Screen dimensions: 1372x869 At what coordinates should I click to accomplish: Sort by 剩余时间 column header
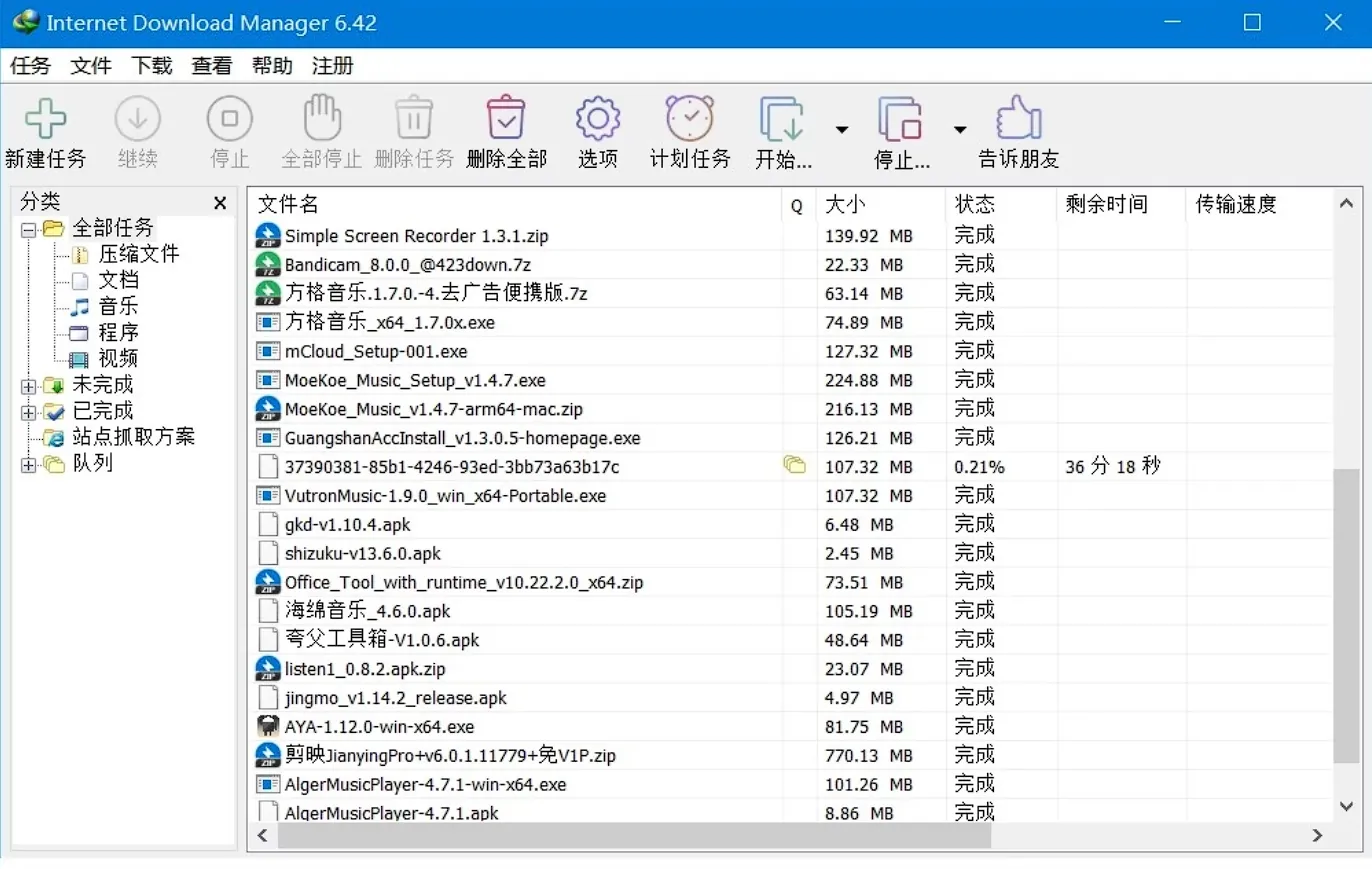click(1121, 205)
